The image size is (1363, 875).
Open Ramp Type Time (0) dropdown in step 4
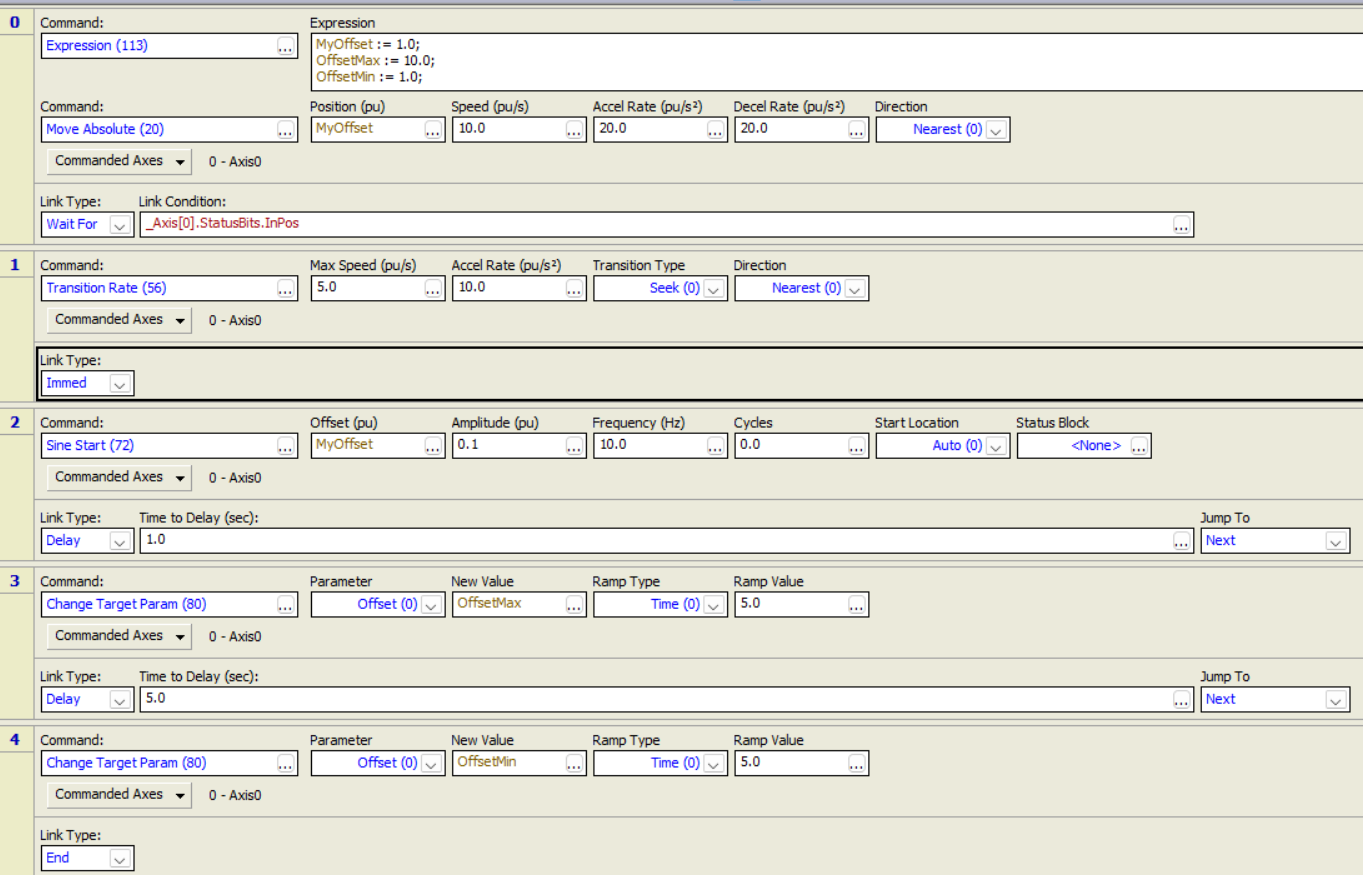714,763
